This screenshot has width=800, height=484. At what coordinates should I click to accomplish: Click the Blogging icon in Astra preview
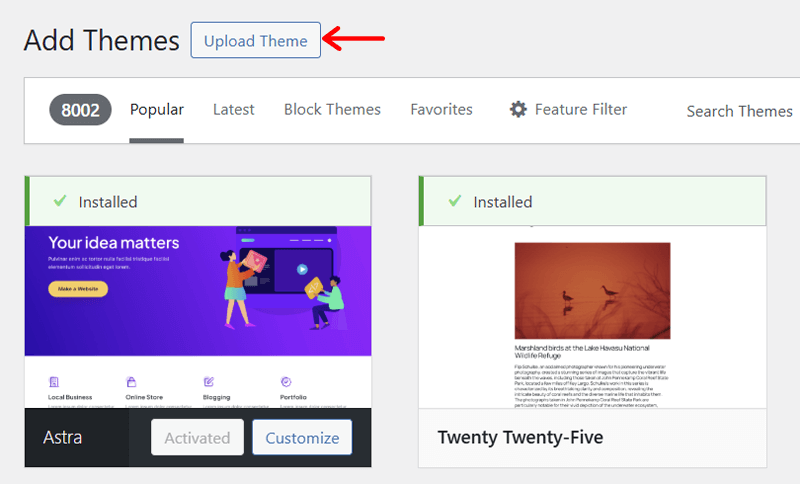coord(209,381)
